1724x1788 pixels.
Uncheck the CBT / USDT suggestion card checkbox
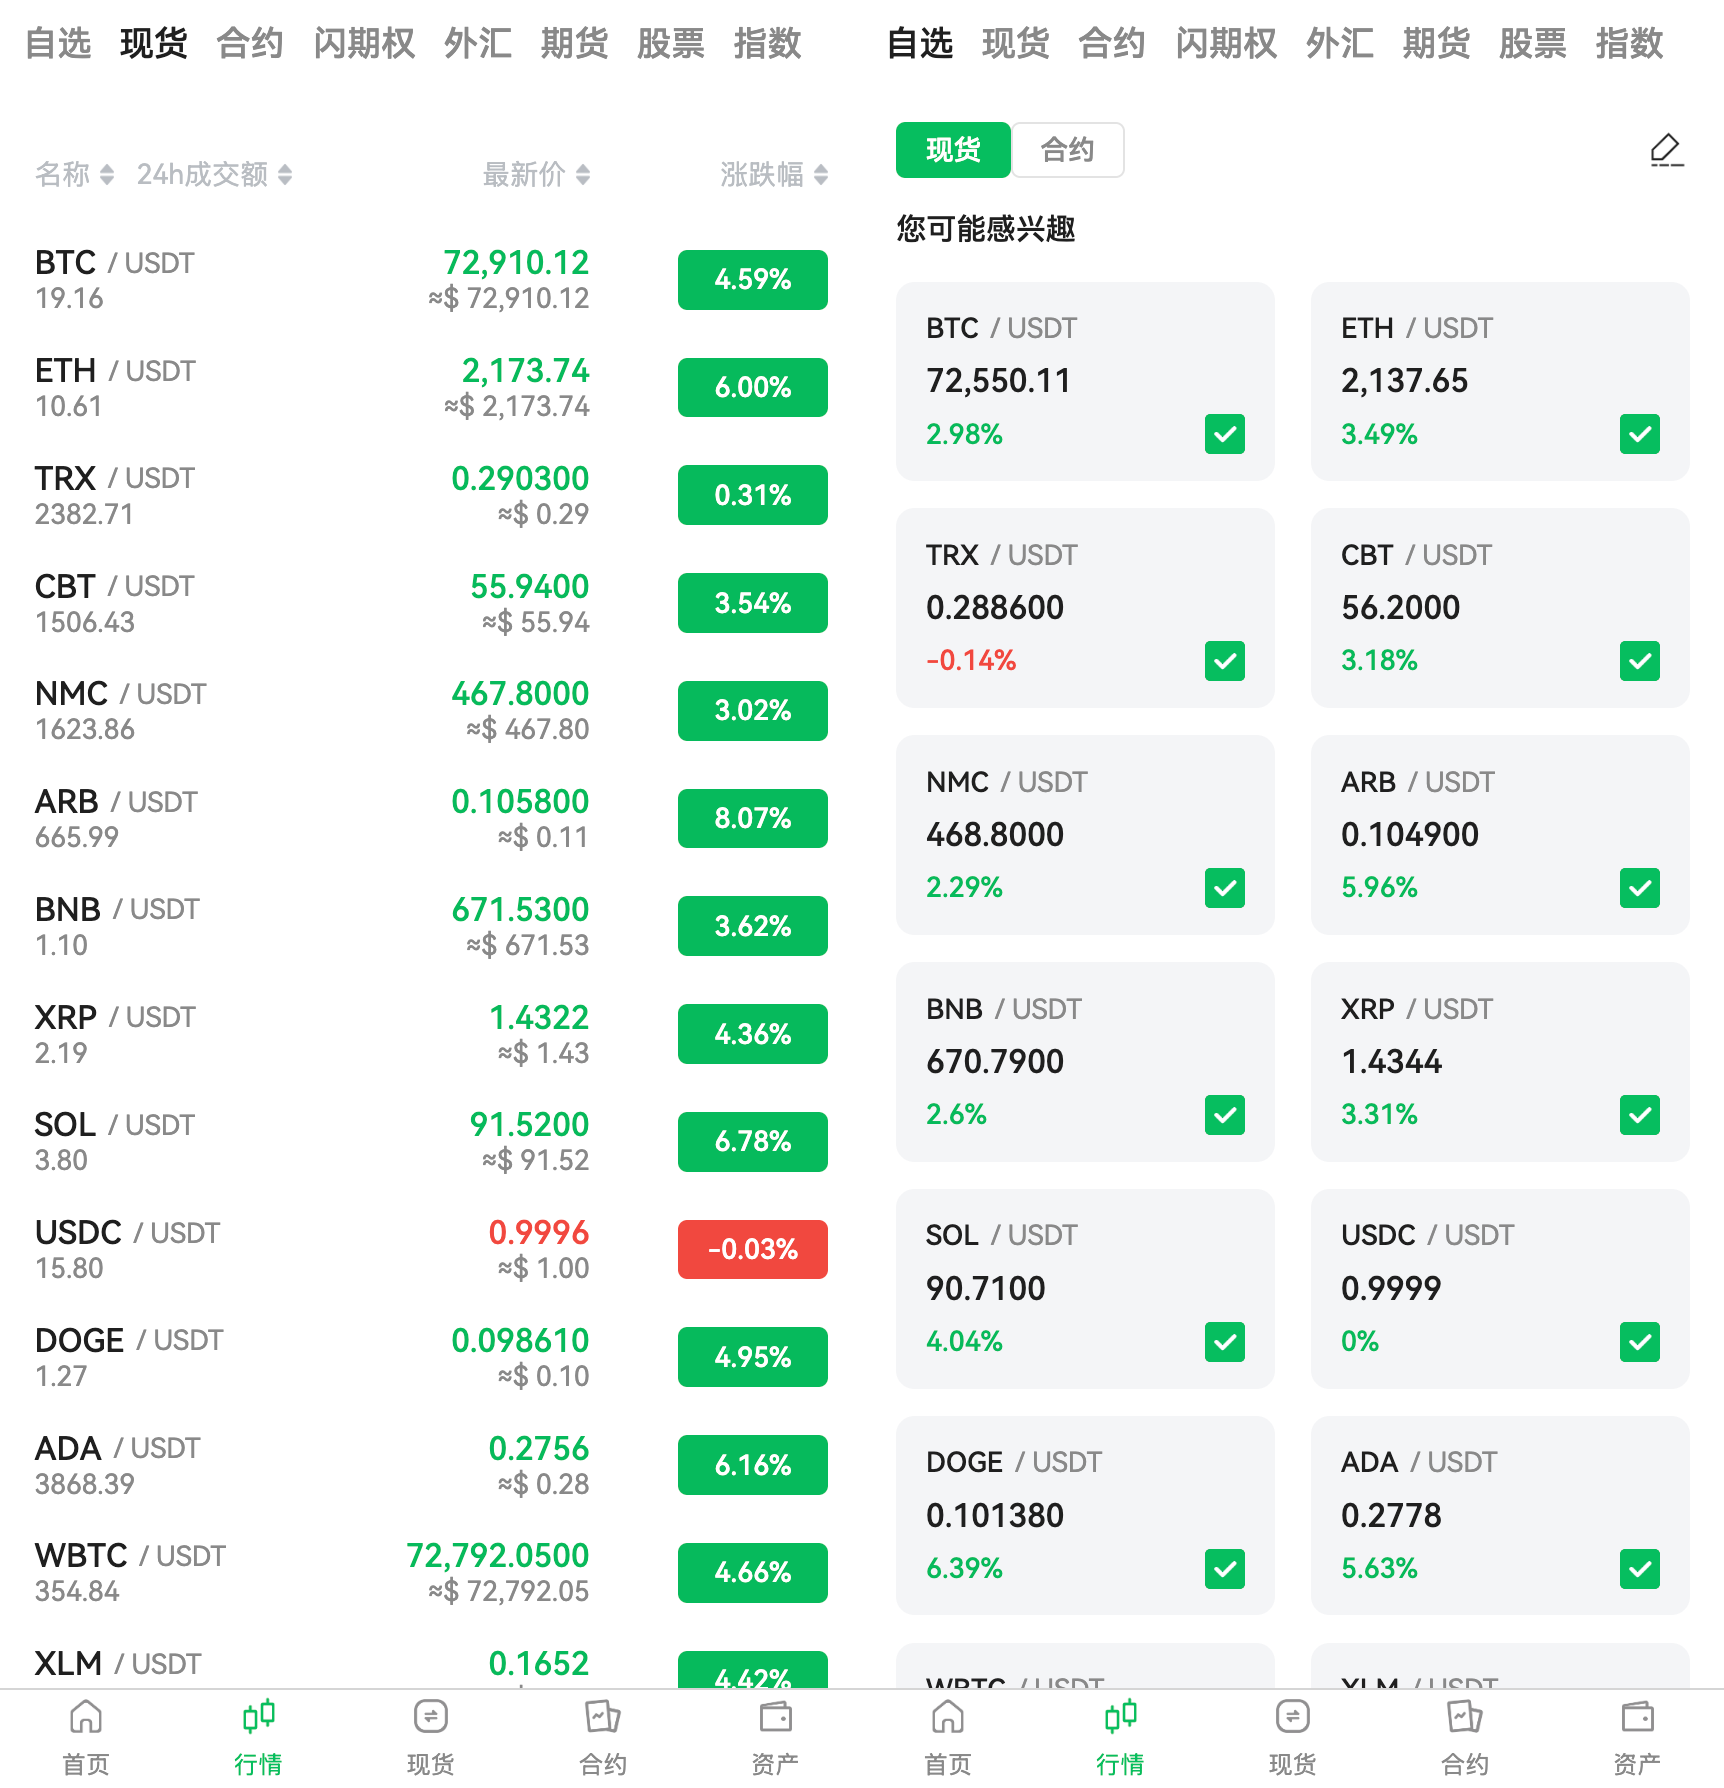[x=1639, y=661]
